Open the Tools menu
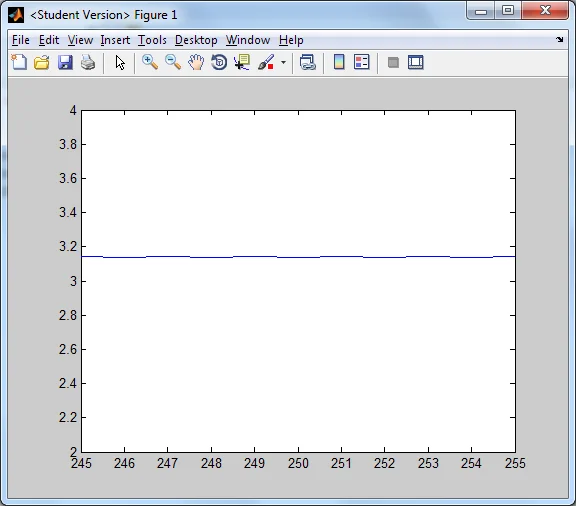576x506 pixels. click(152, 40)
